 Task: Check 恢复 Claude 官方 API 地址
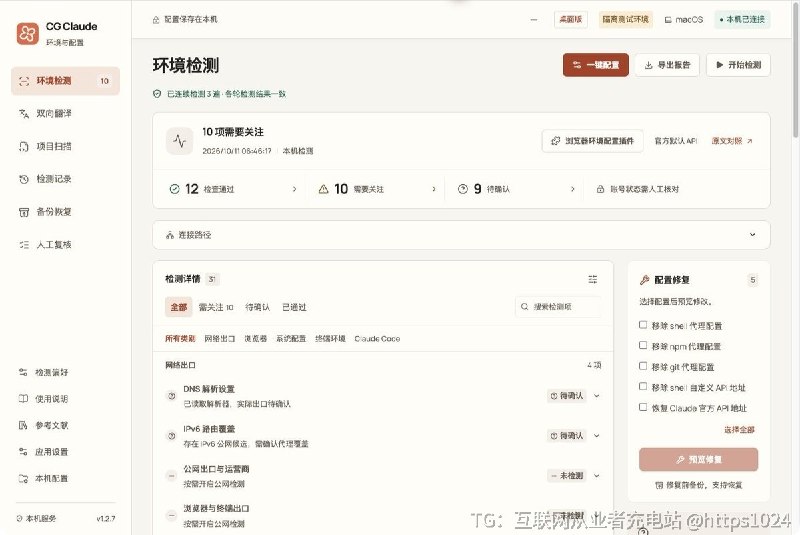click(x=643, y=407)
